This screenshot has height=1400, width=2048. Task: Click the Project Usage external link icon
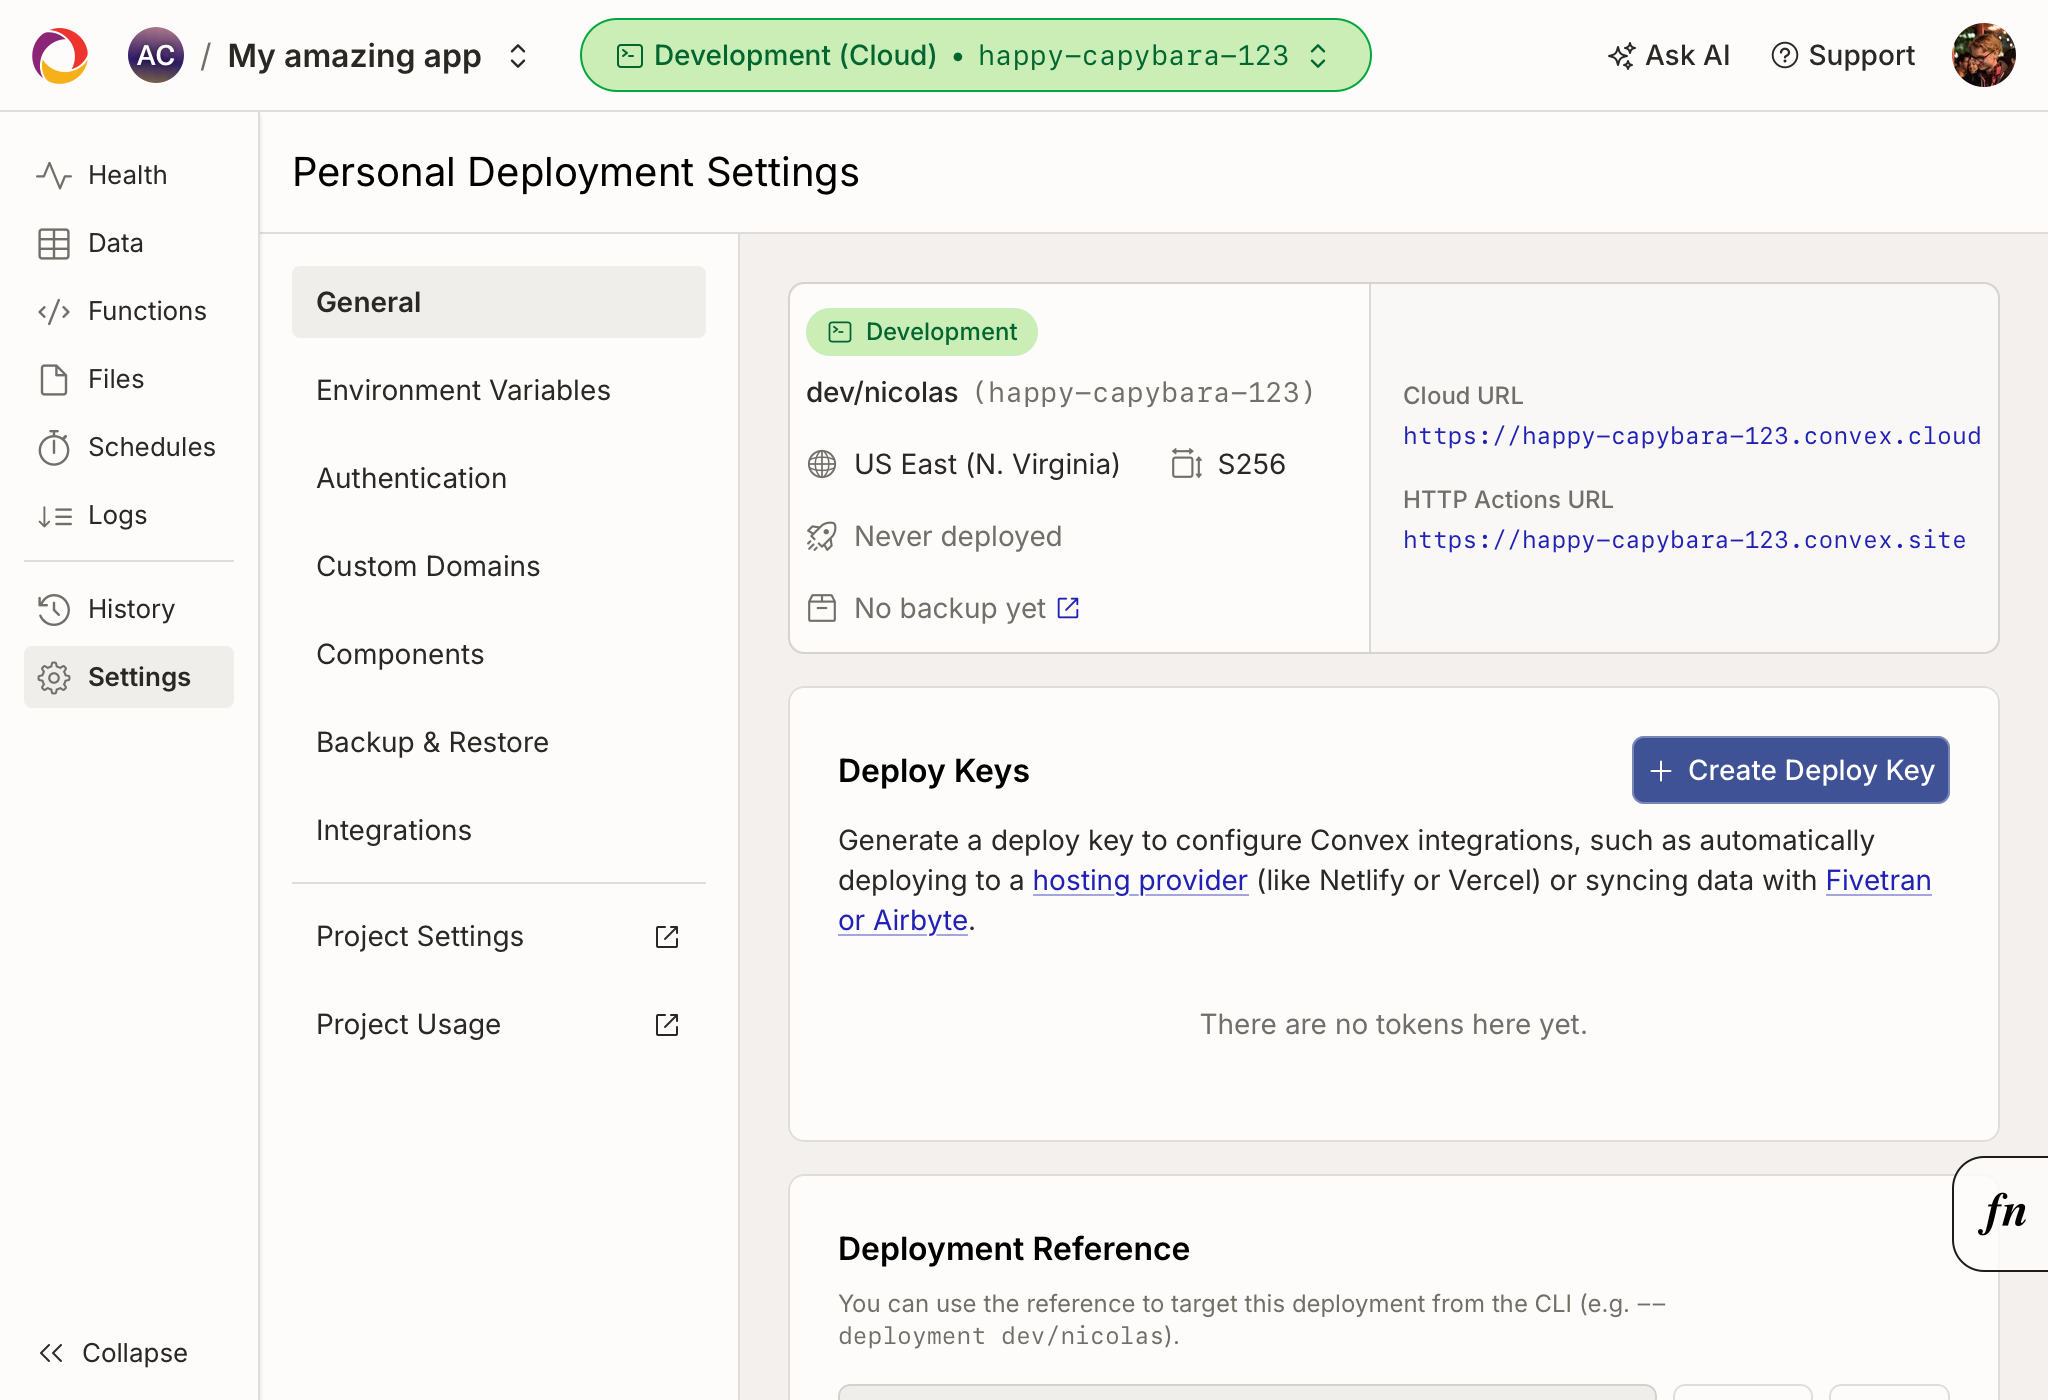[667, 1025]
